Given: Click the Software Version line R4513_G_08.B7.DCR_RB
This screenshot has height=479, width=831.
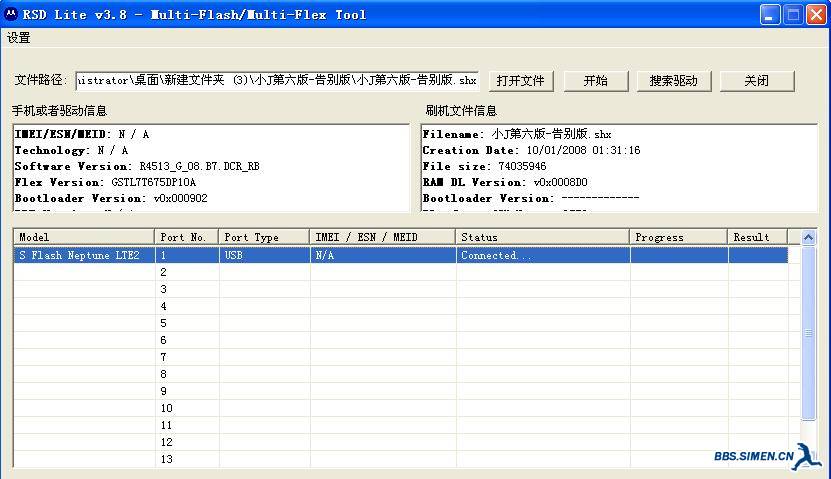Looking at the screenshot, I should (x=137, y=166).
